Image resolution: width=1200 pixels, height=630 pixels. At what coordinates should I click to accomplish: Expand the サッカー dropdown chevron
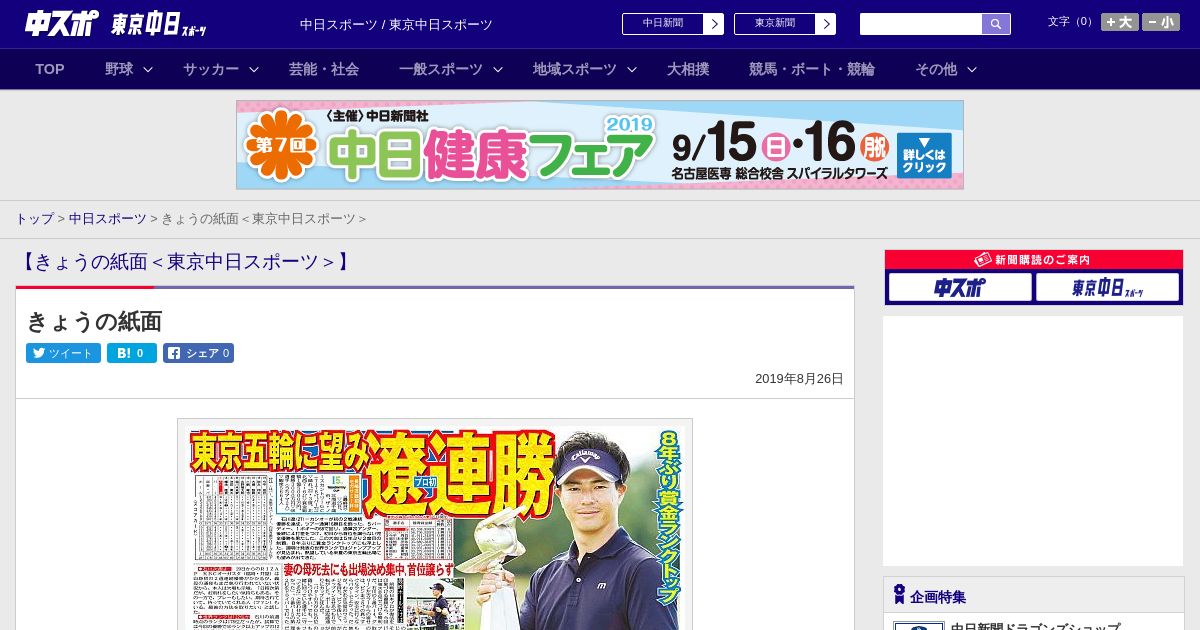254,69
